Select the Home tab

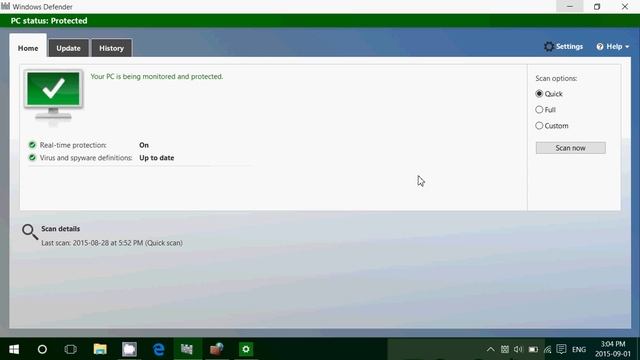pyautogui.click(x=28, y=48)
